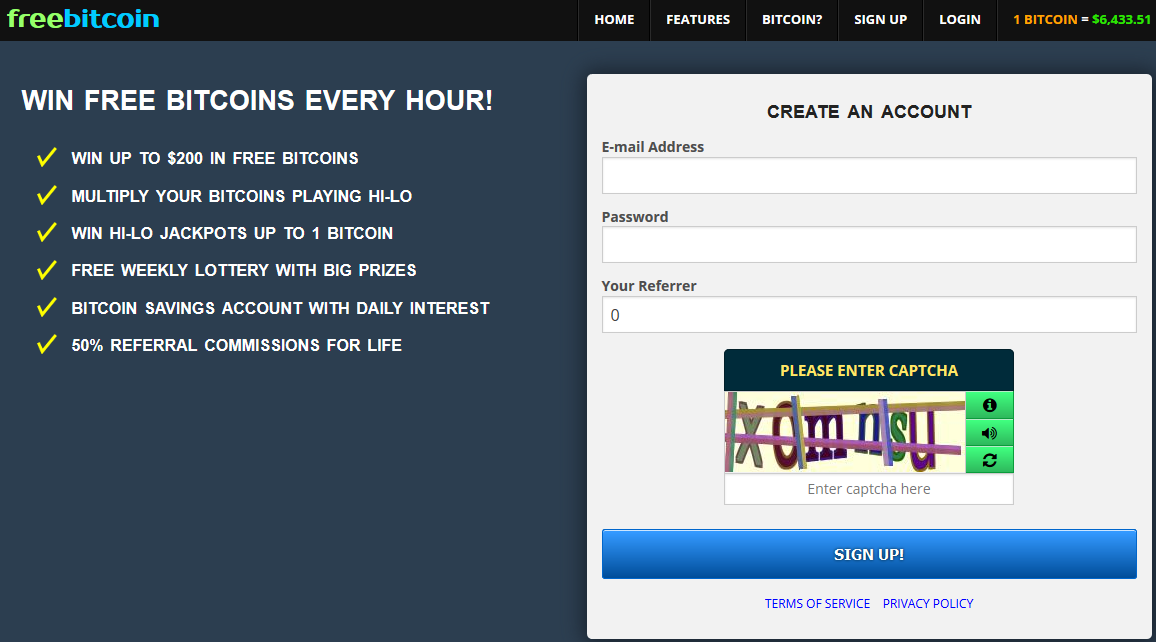Click MULTIPLY YOUR BITCOINS PLAYING HI-LO text

242,196
